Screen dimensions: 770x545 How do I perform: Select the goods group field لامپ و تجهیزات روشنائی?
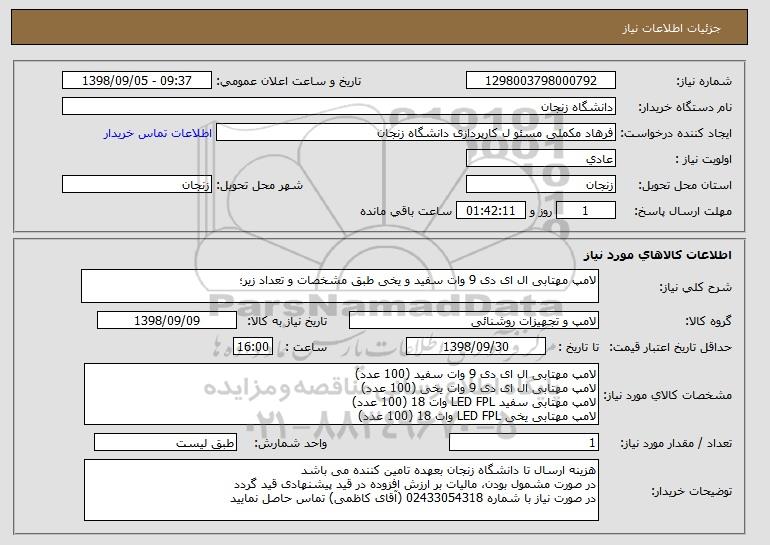(x=474, y=321)
